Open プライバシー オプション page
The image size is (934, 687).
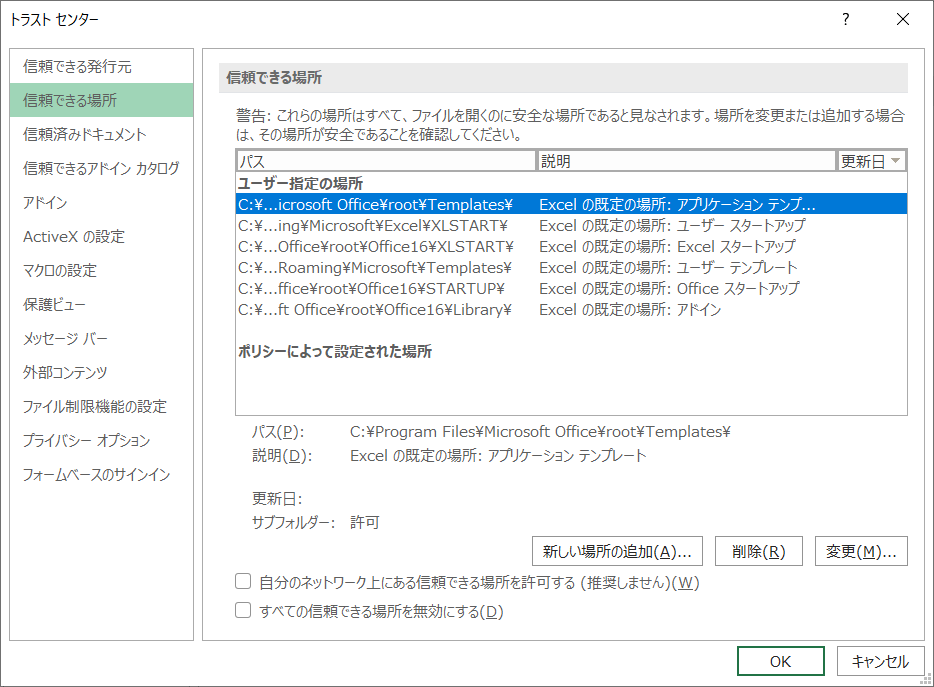click(x=101, y=440)
